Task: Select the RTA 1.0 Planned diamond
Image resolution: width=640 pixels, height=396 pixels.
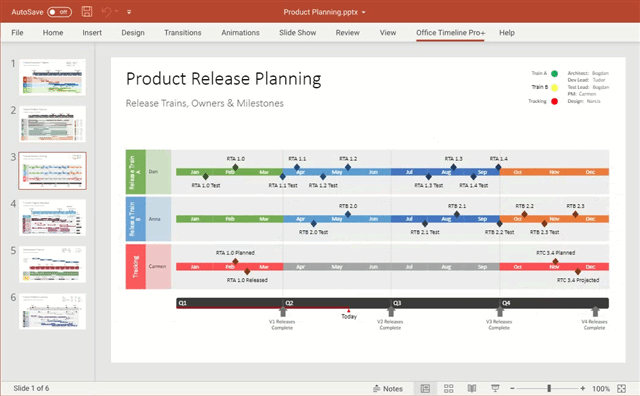Action: pyautogui.click(x=236, y=261)
